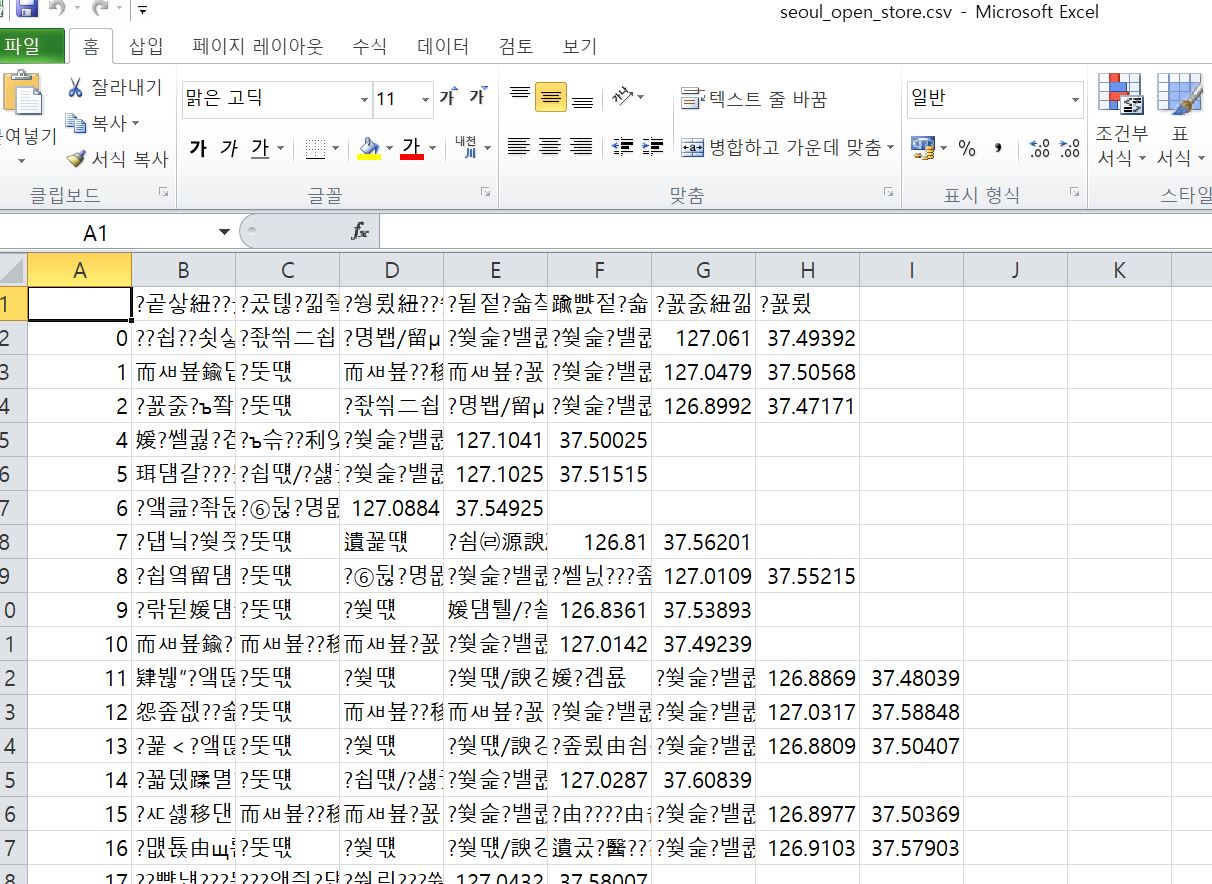This screenshot has width=1212, height=884.
Task: Switch to the 페이지 레이아웃 tab
Action: [x=258, y=46]
